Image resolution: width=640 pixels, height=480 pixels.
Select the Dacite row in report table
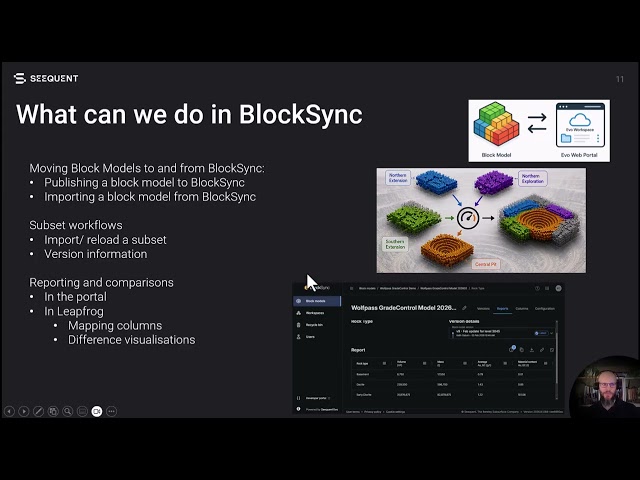[x=452, y=384]
